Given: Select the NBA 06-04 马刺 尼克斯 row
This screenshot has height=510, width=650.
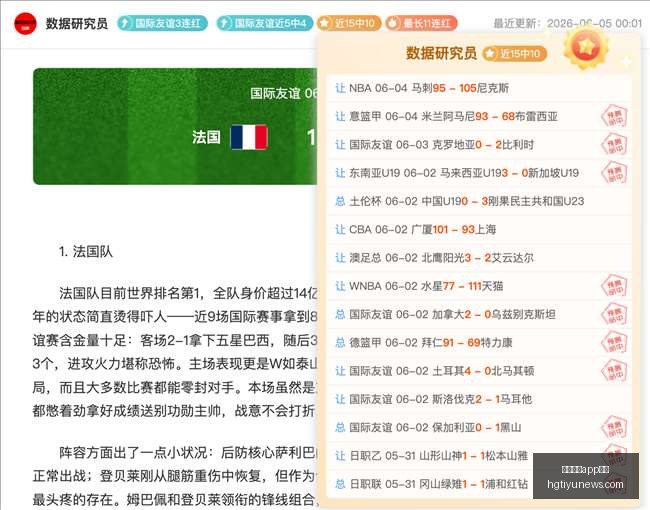Looking at the screenshot, I should (479, 88).
